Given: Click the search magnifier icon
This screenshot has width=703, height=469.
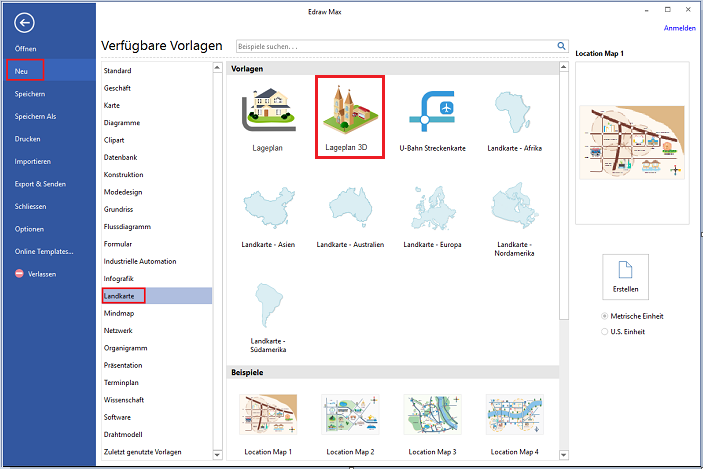Looking at the screenshot, I should (x=561, y=46).
